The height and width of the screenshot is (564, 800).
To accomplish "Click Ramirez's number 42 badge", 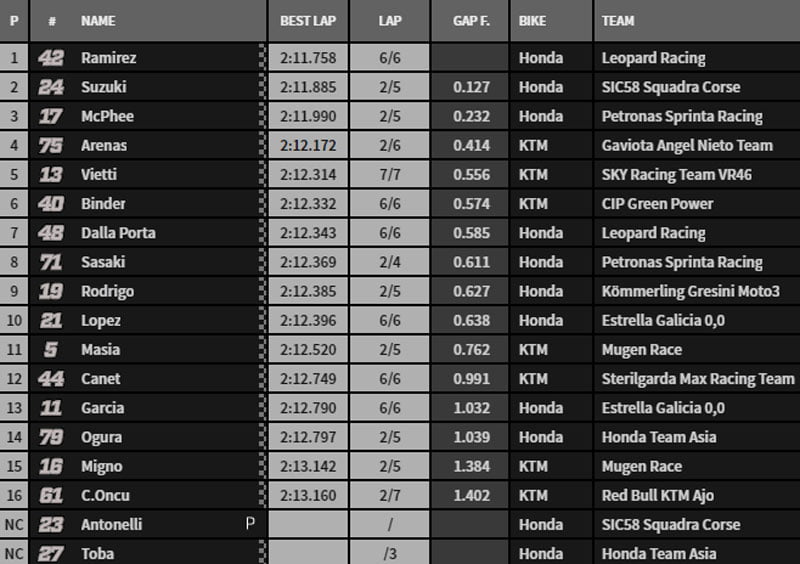I will (50, 58).
